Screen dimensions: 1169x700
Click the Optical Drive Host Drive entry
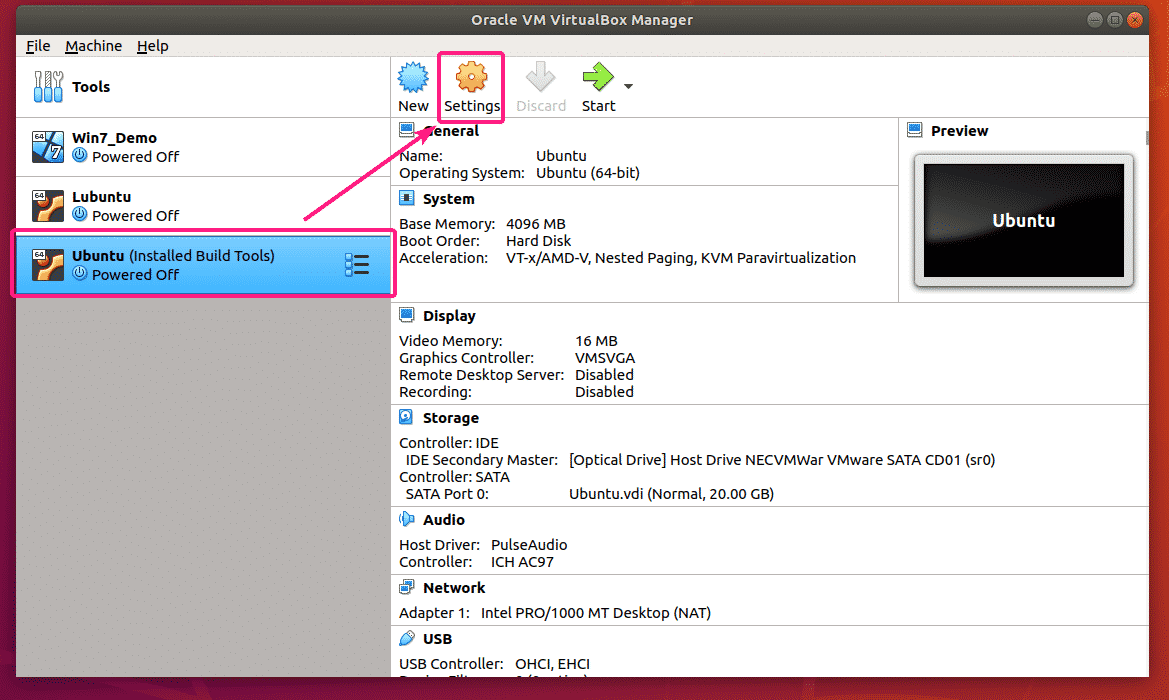782,460
